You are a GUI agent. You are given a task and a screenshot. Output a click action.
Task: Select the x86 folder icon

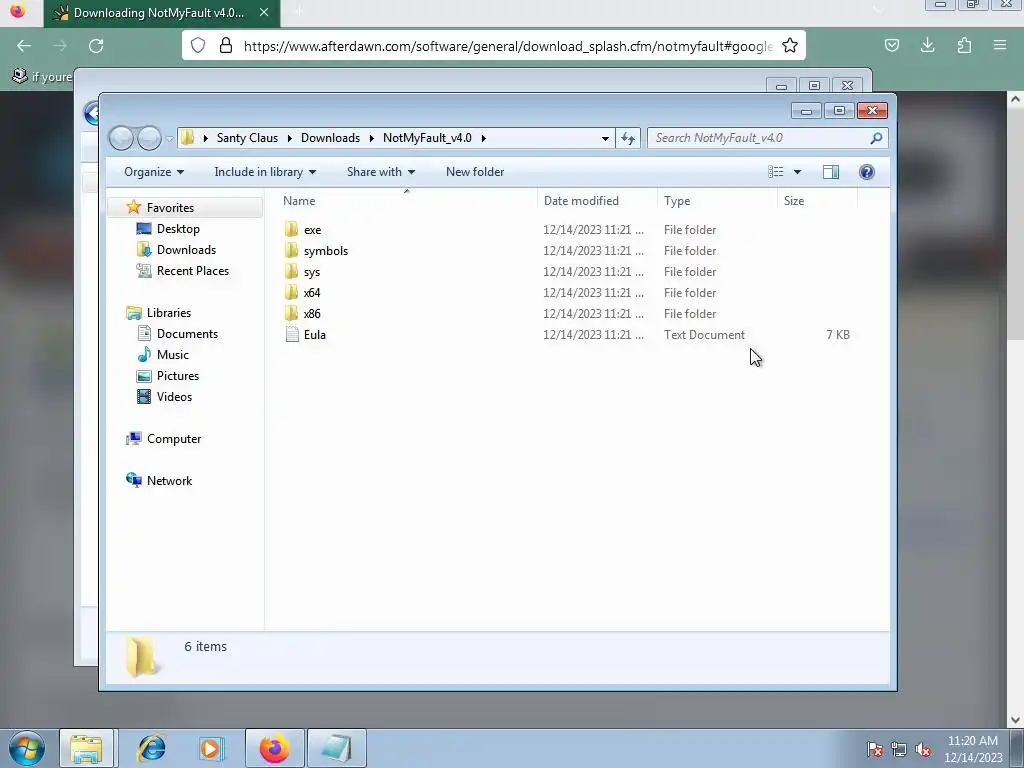[x=291, y=313]
